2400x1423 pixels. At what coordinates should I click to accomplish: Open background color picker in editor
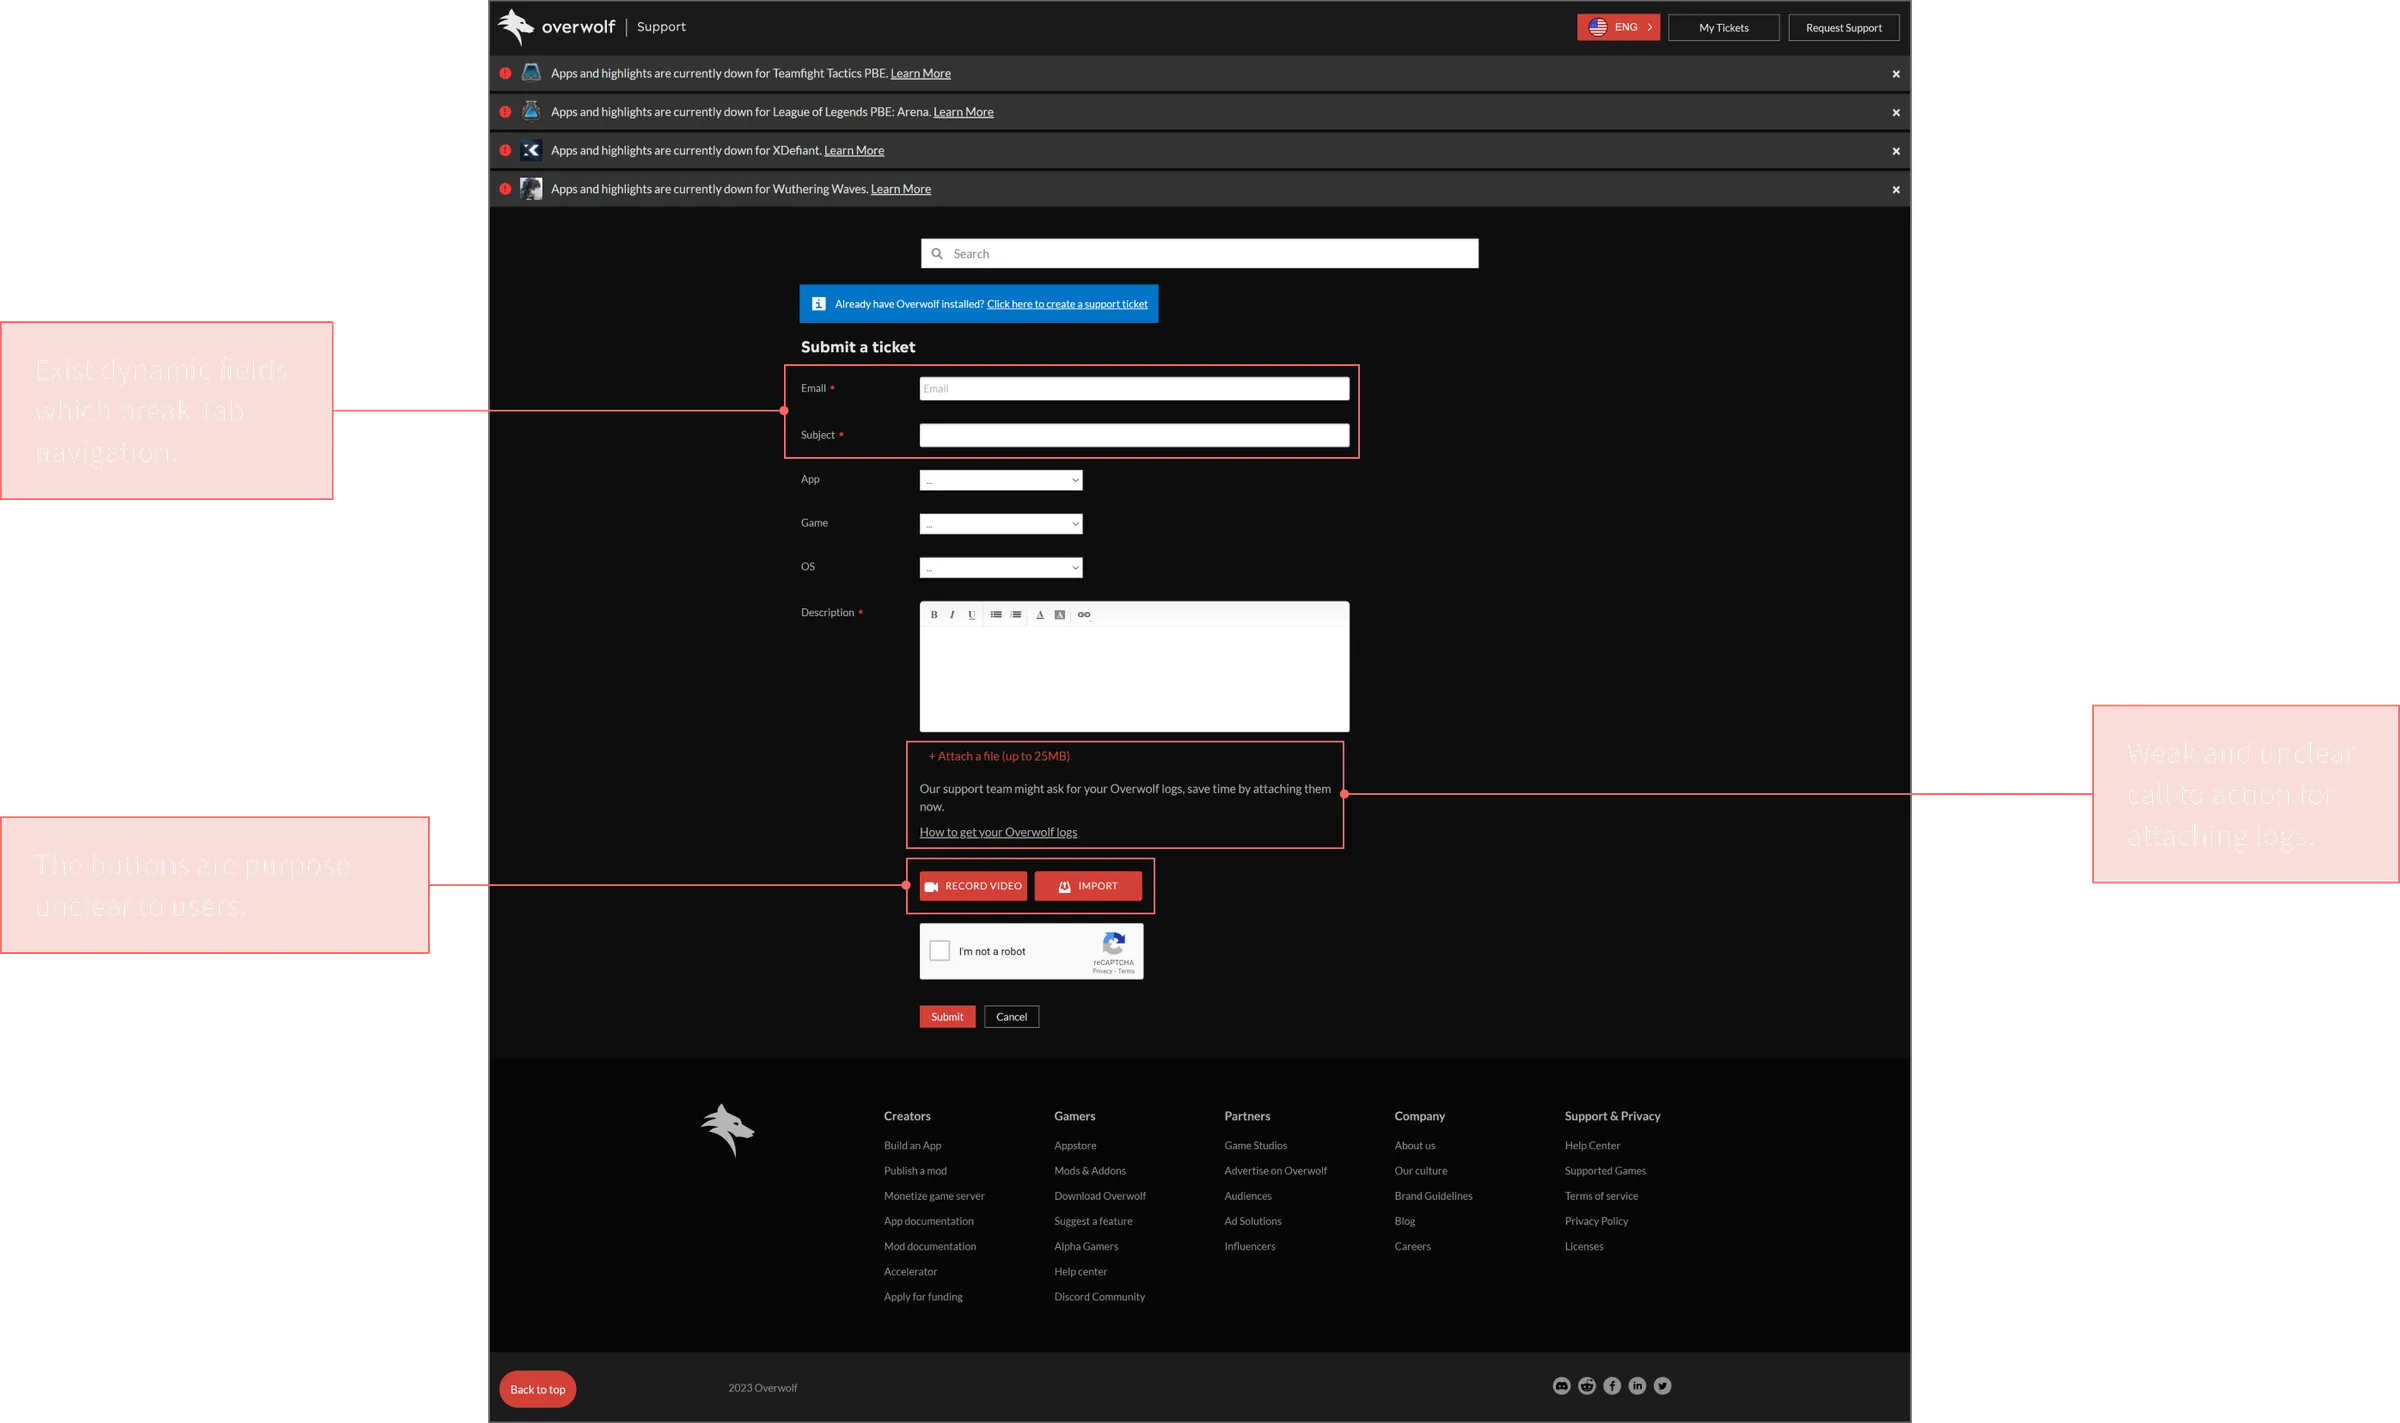[1060, 615]
